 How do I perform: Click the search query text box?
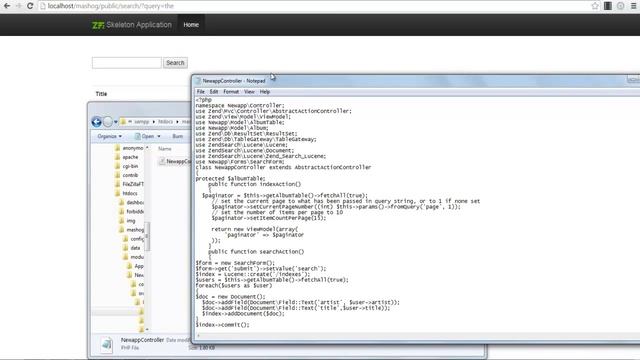pos(127,63)
